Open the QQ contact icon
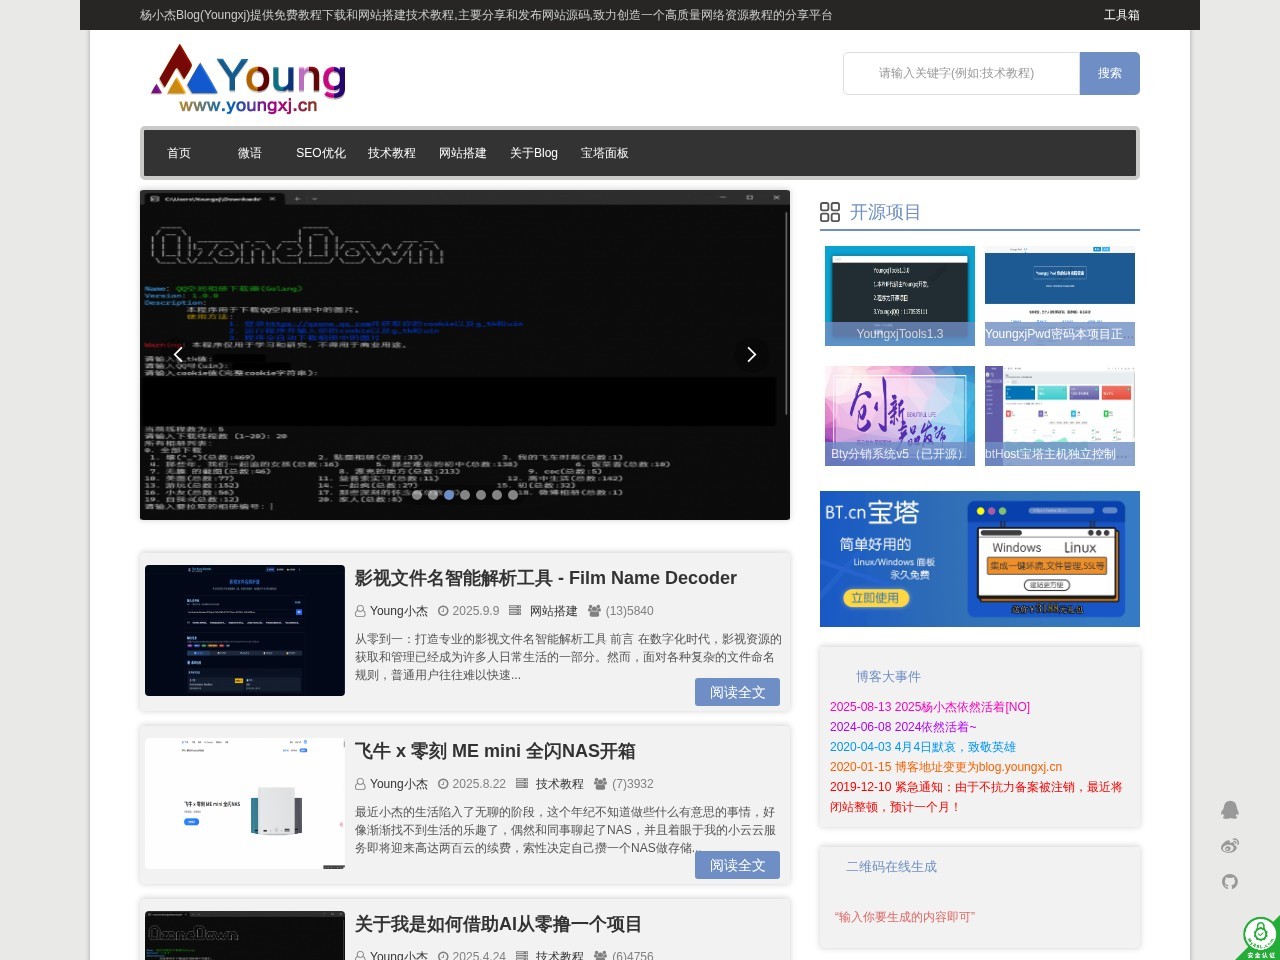Screen dimensions: 1280x960 [x=1230, y=810]
